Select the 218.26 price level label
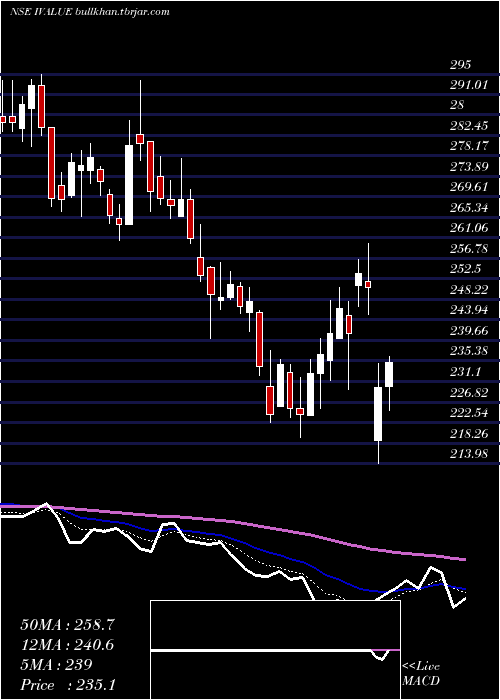Viewport: 500px width, 700px height. coord(469,433)
